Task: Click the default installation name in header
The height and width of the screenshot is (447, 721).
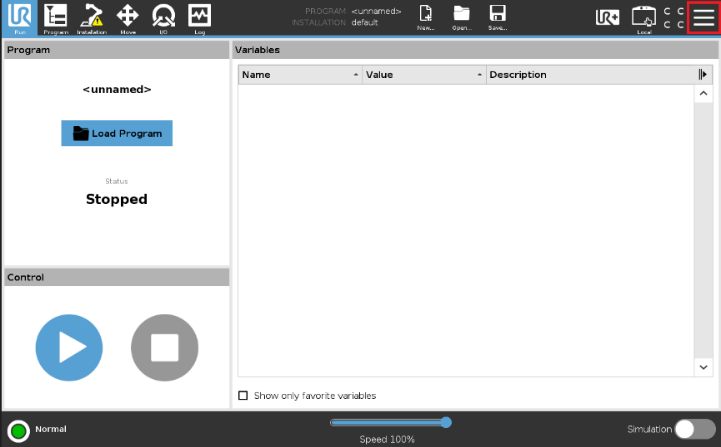Action: (x=365, y=23)
